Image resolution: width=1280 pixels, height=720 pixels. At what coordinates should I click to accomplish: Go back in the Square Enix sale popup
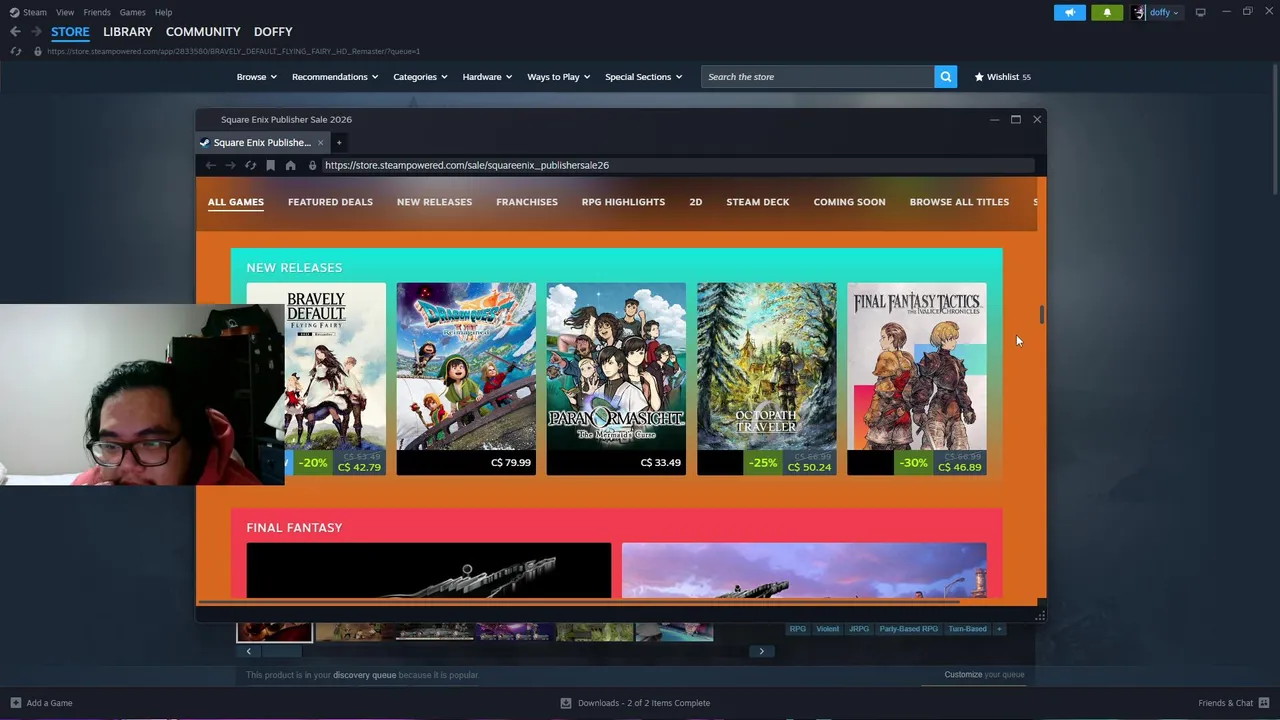tap(210, 165)
